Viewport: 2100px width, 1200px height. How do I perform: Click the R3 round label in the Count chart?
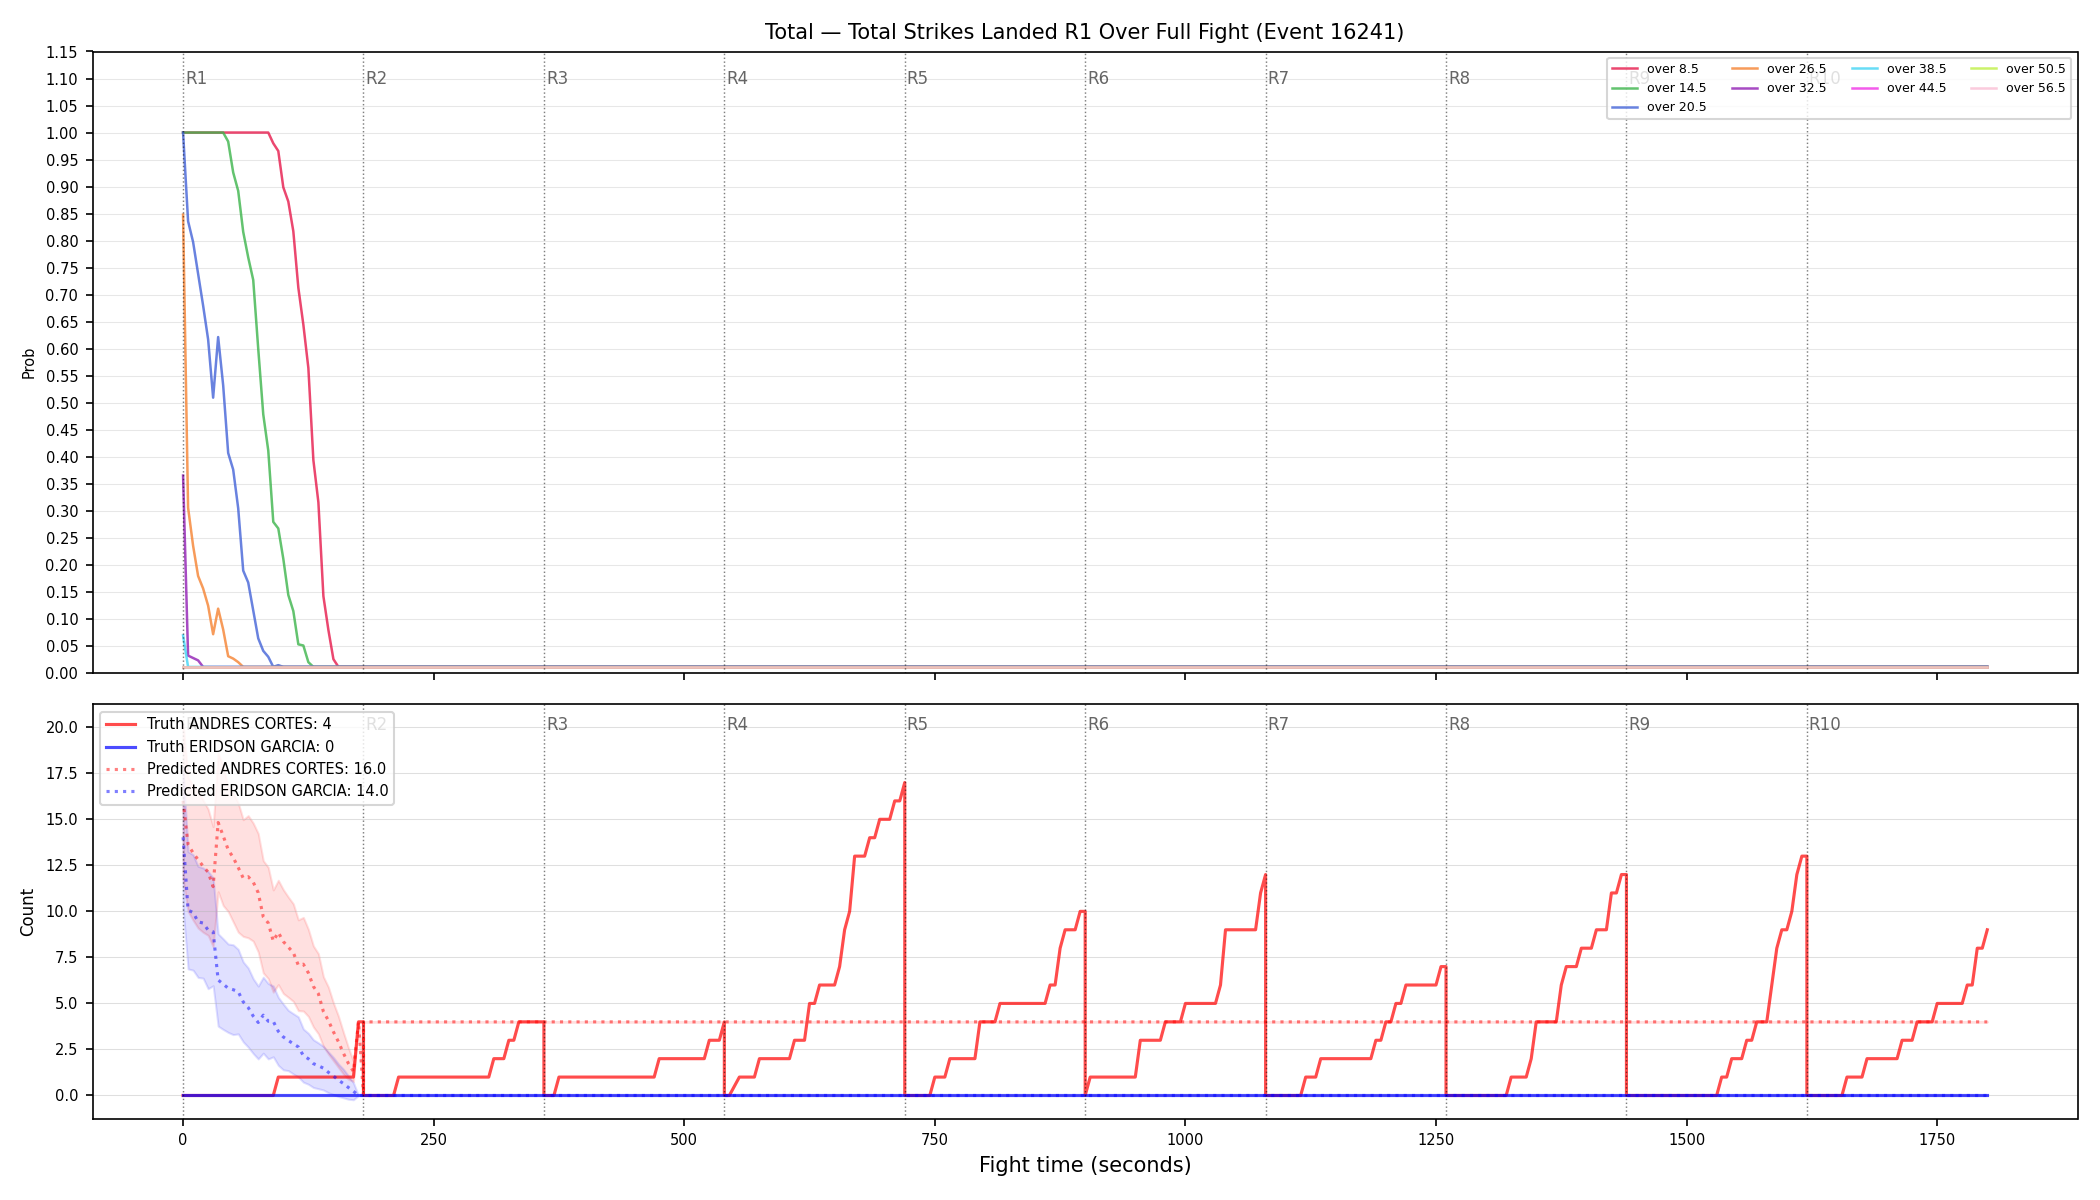click(557, 724)
